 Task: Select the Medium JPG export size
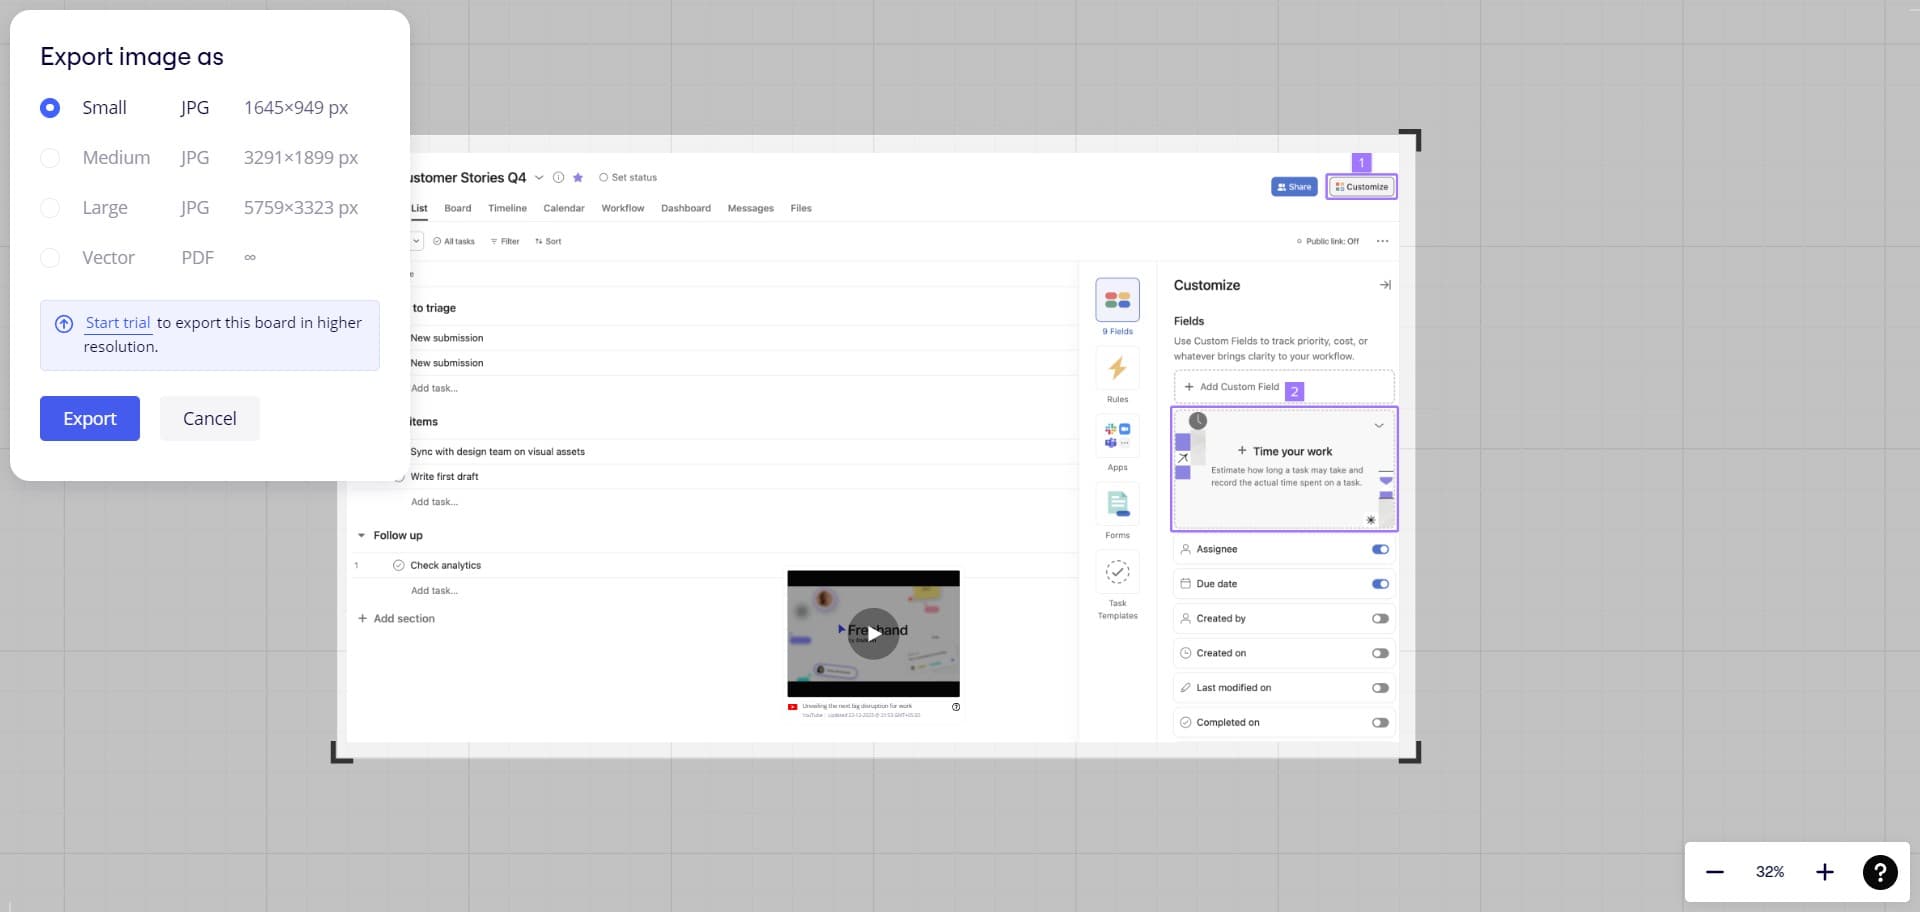pos(51,157)
